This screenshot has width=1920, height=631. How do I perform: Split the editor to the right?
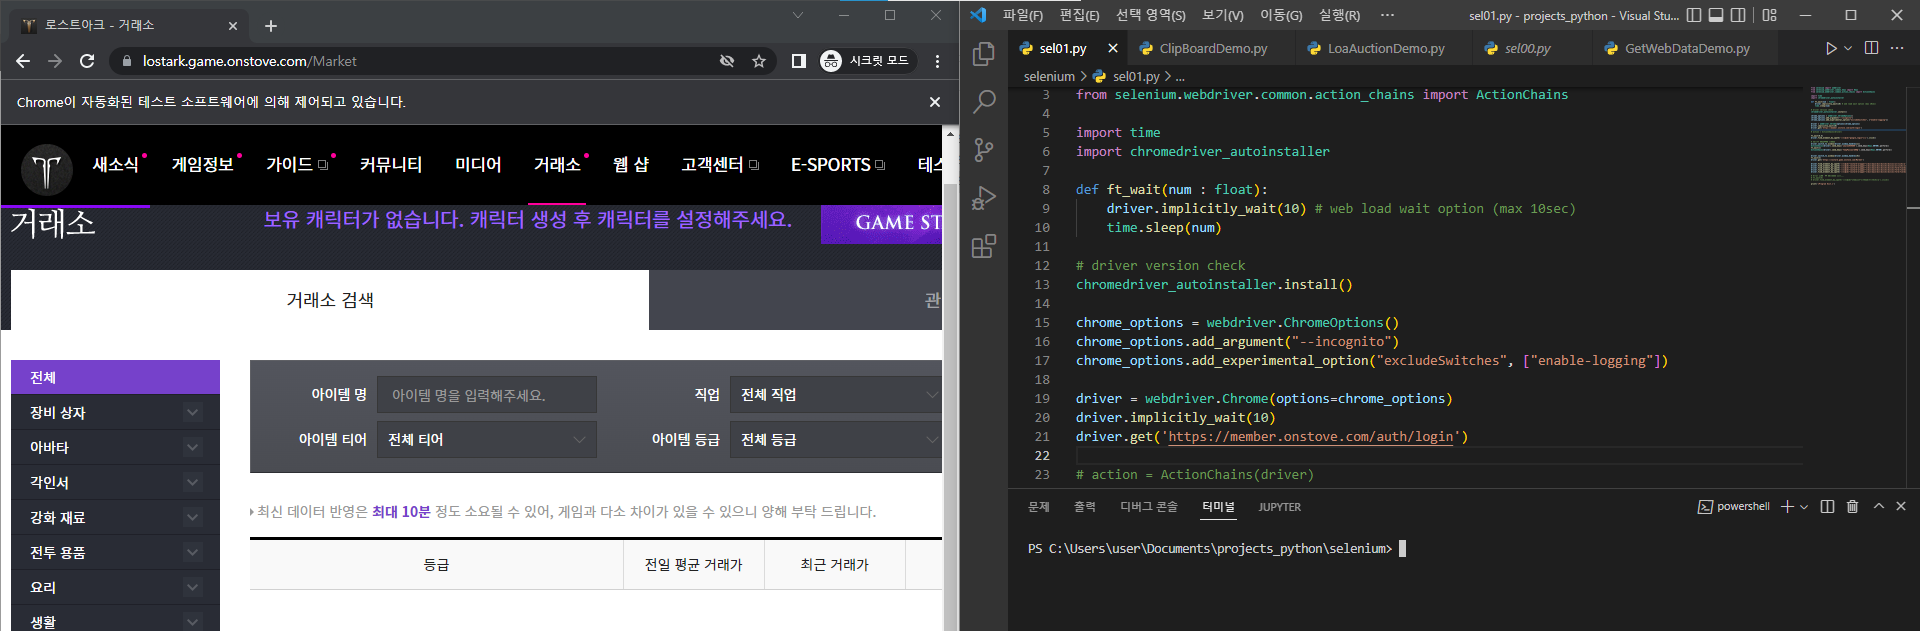pyautogui.click(x=1872, y=48)
